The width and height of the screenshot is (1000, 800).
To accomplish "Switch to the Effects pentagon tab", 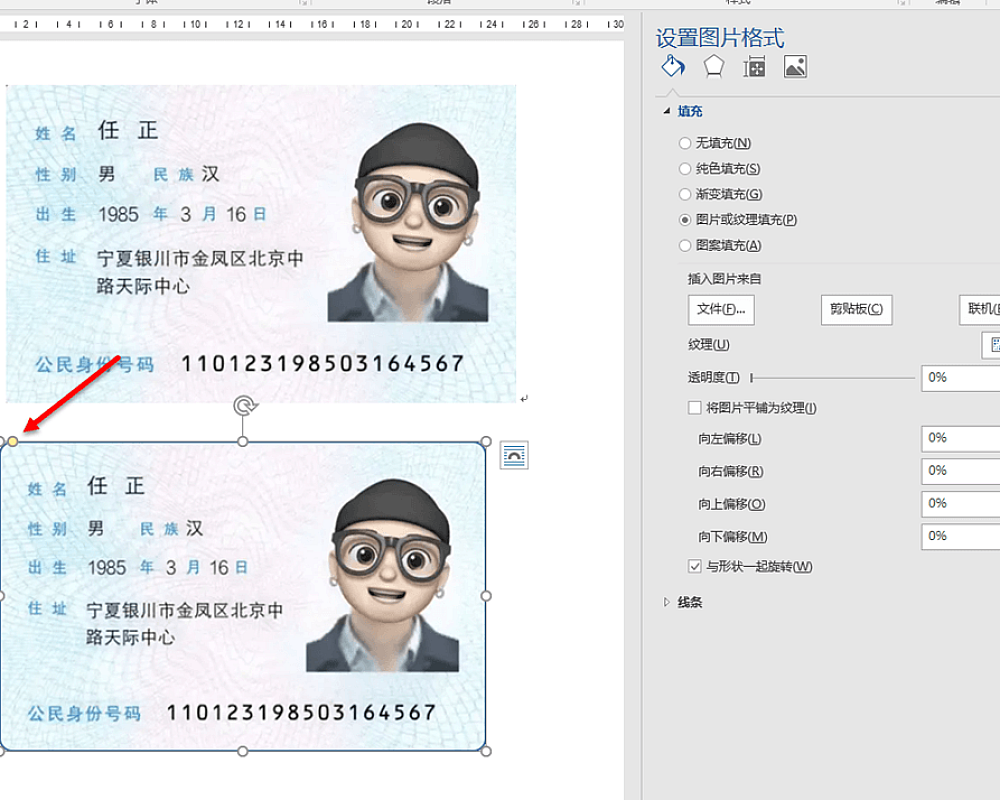I will pyautogui.click(x=713, y=67).
